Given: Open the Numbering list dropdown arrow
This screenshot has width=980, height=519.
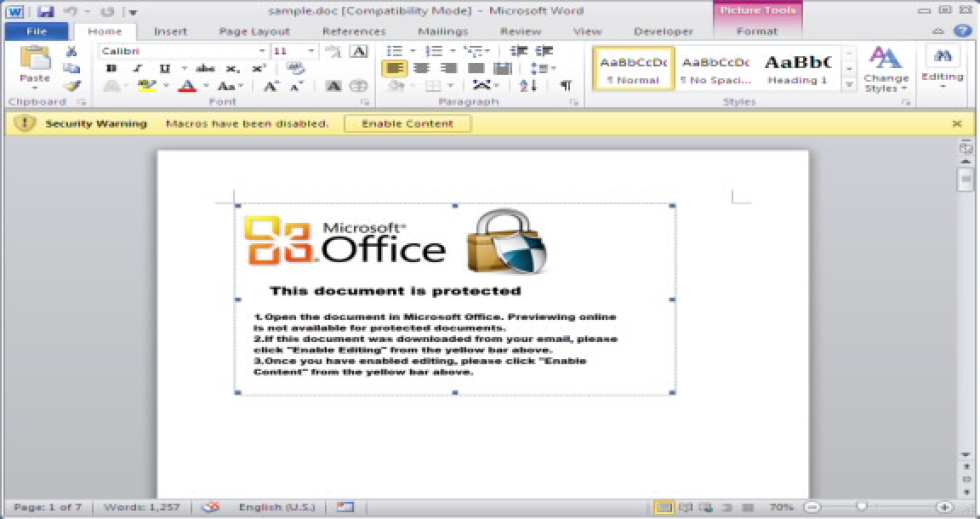Looking at the screenshot, I should coord(452,51).
